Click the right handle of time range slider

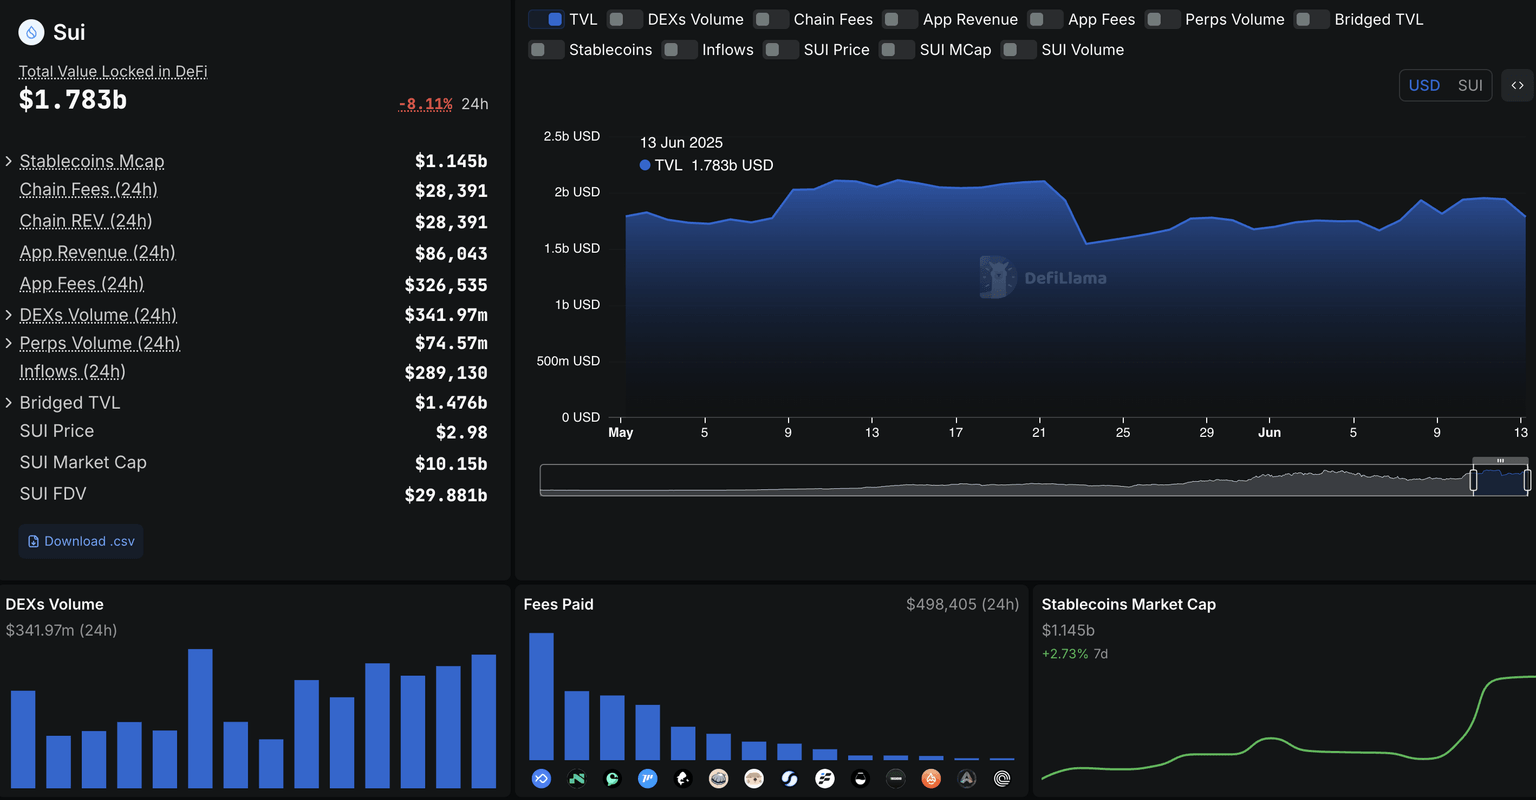(1527, 480)
